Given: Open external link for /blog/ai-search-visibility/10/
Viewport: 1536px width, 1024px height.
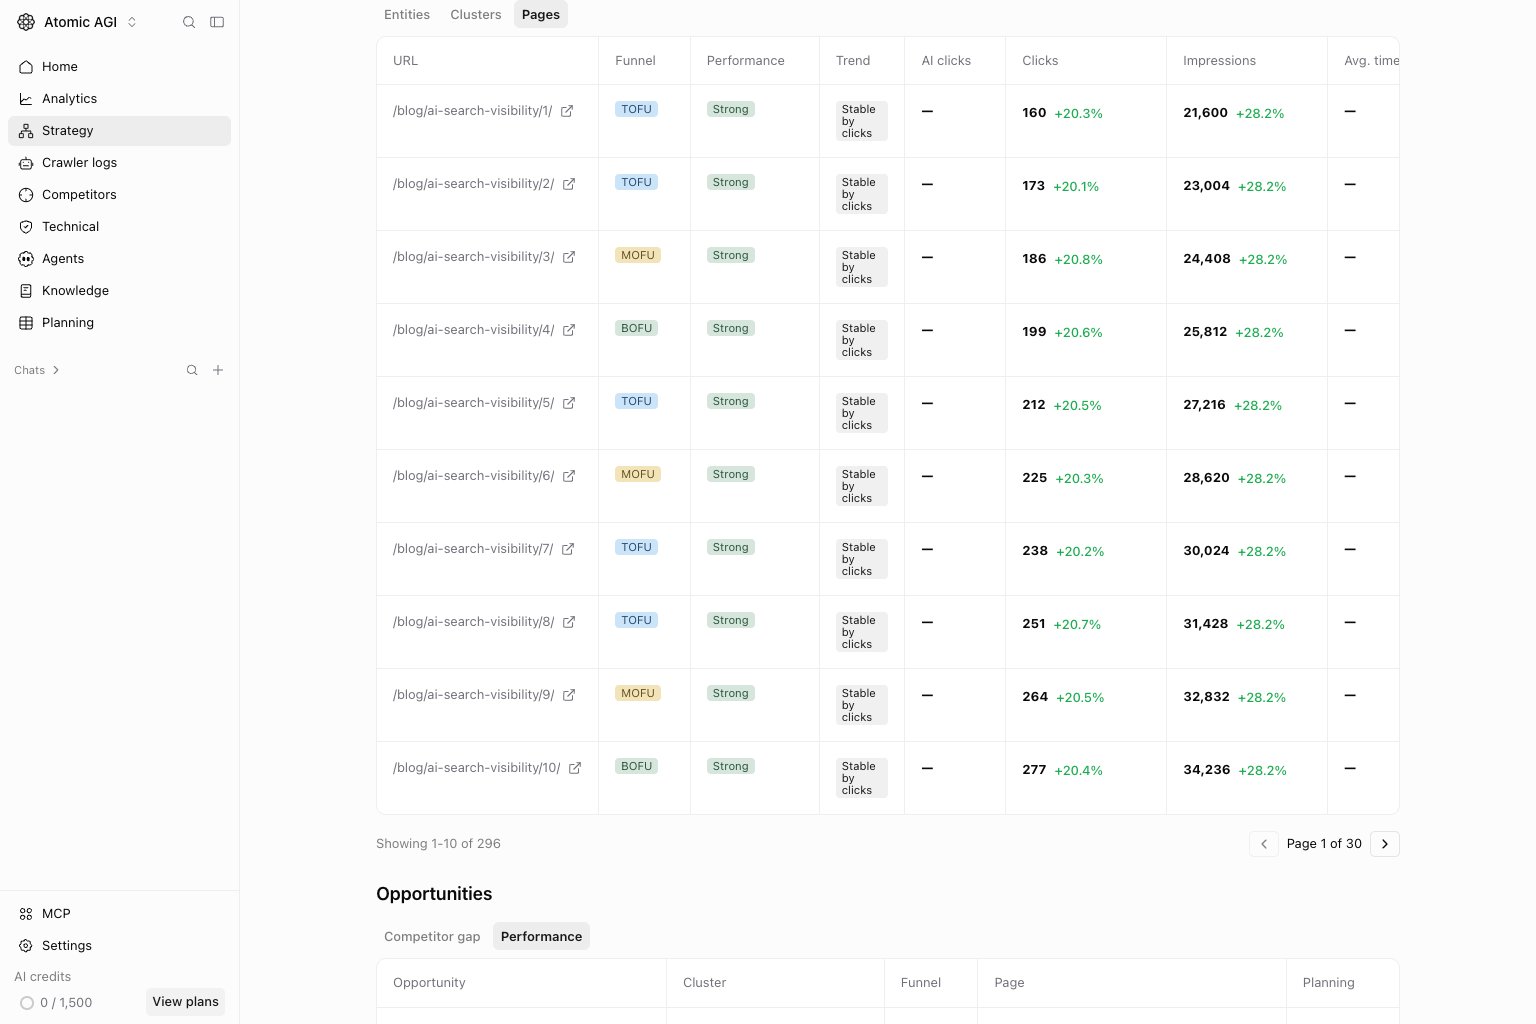Looking at the screenshot, I should point(575,768).
